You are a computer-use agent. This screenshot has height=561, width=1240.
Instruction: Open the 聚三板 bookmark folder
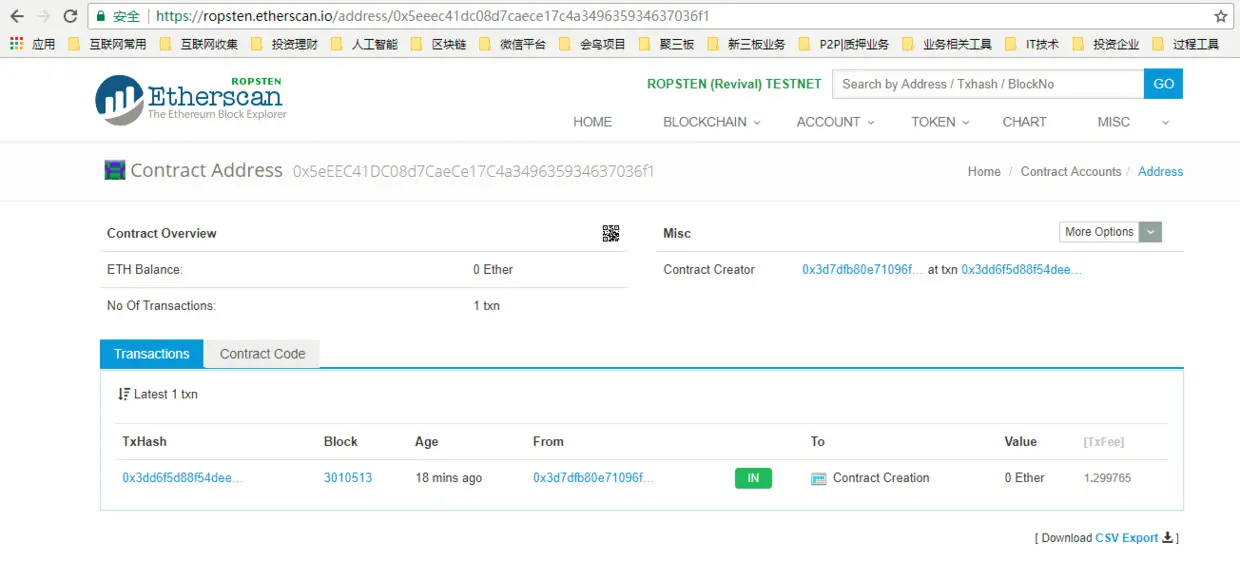[667, 44]
